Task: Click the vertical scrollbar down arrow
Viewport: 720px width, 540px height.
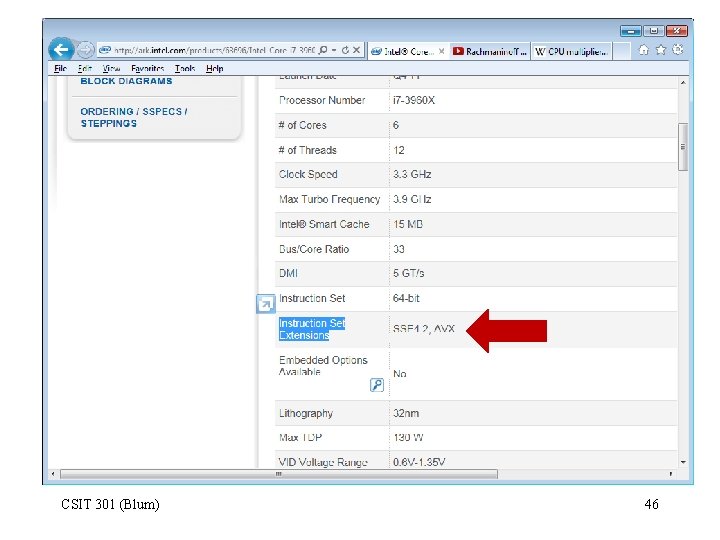Action: coord(683,462)
